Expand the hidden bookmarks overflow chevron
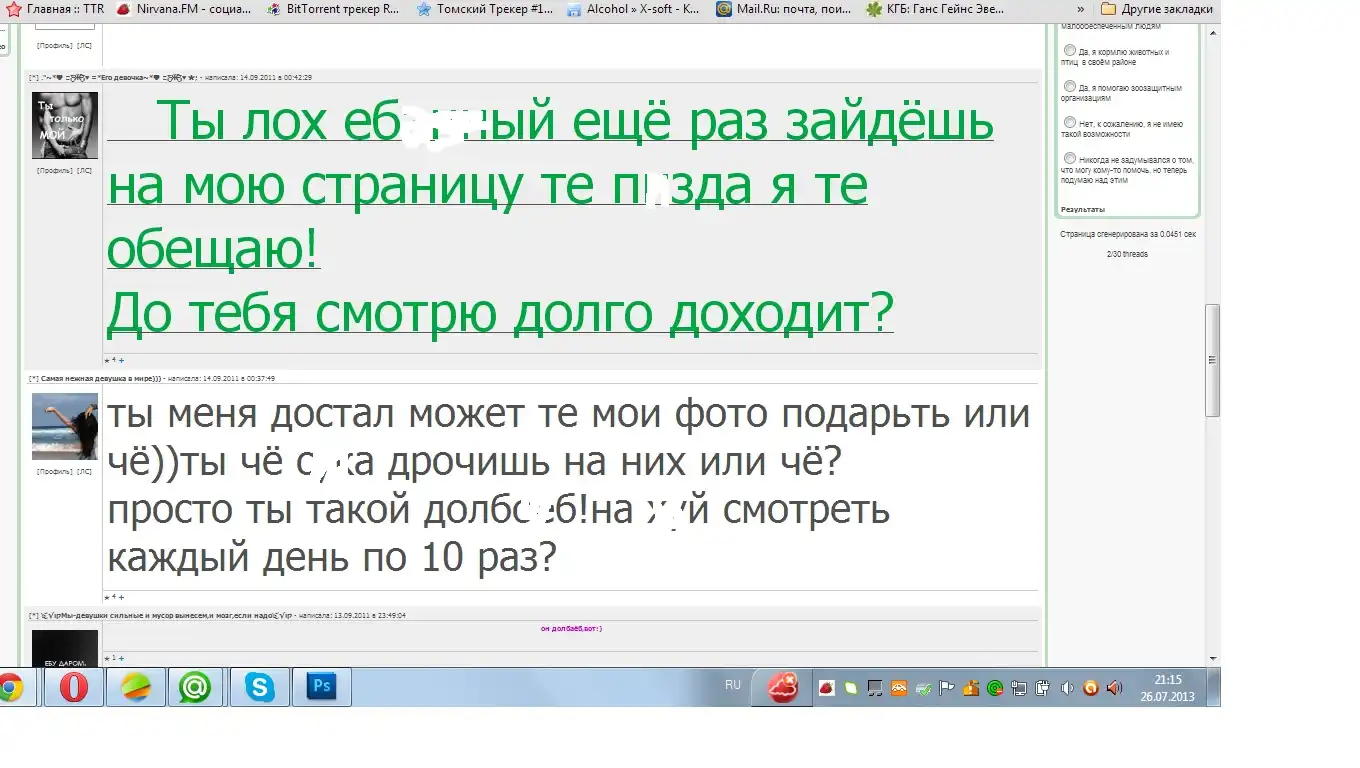The width and height of the screenshot is (1360, 768). click(x=1078, y=9)
